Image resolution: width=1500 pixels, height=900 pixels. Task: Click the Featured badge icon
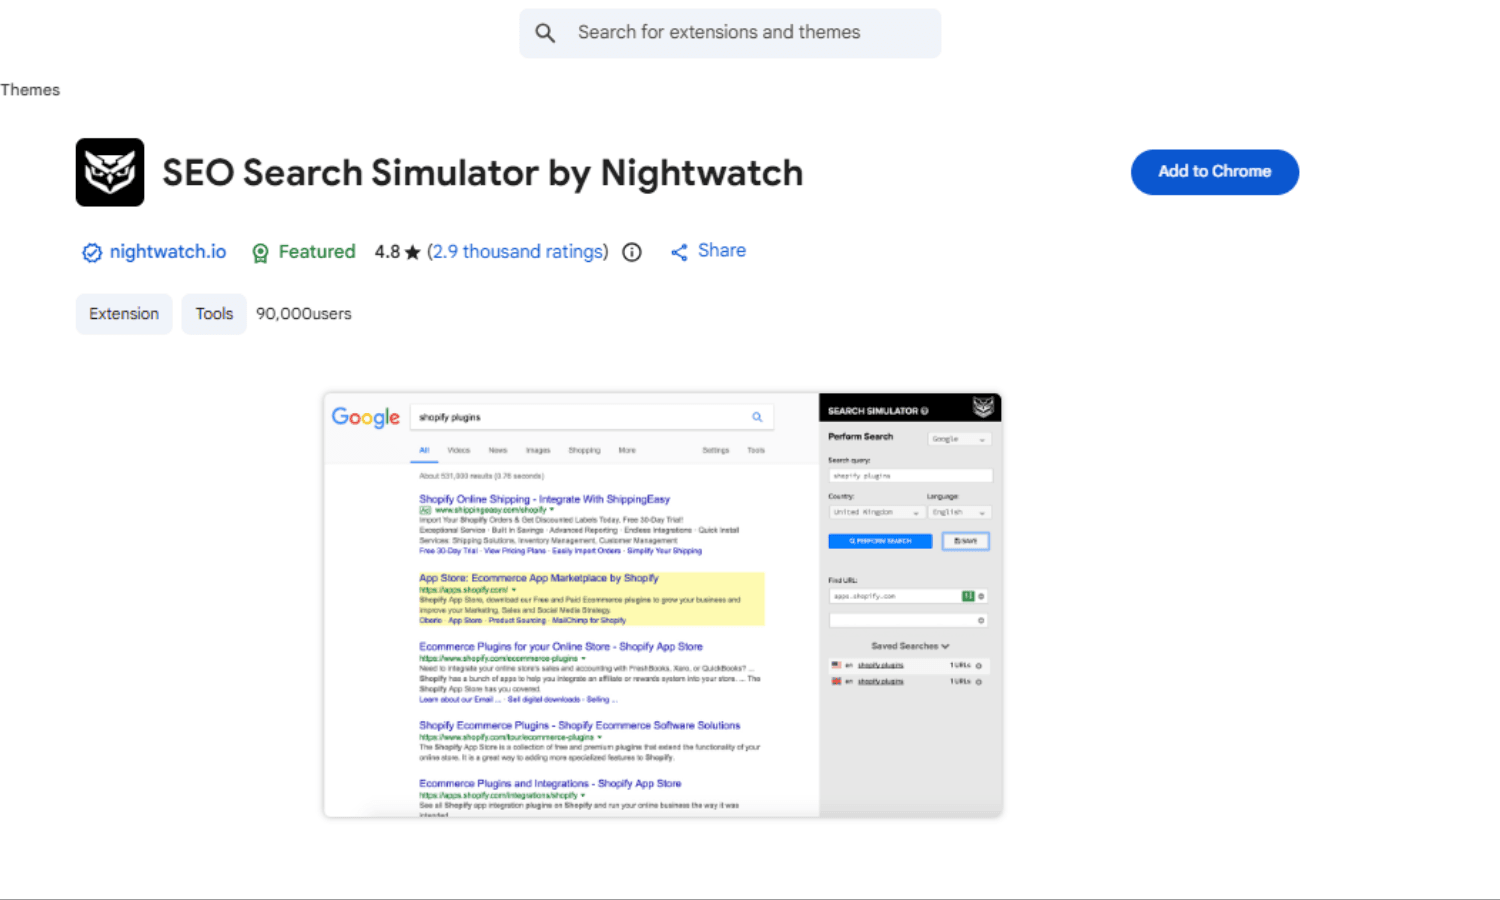(x=261, y=253)
